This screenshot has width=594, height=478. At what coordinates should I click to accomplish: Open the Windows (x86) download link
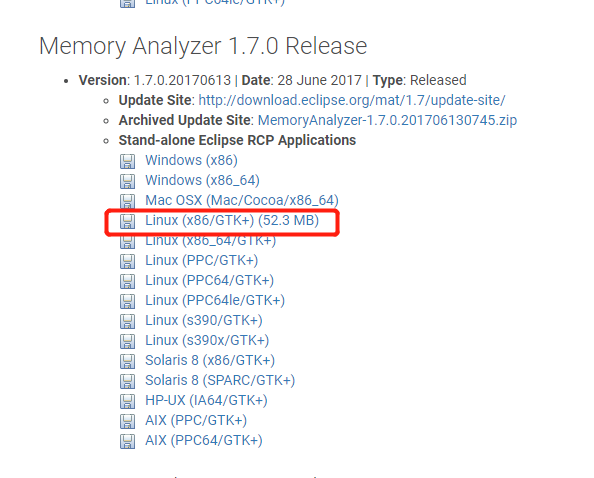[191, 160]
